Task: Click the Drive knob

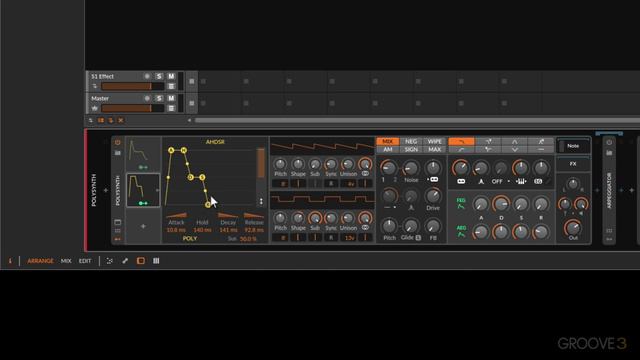Action: [433, 196]
